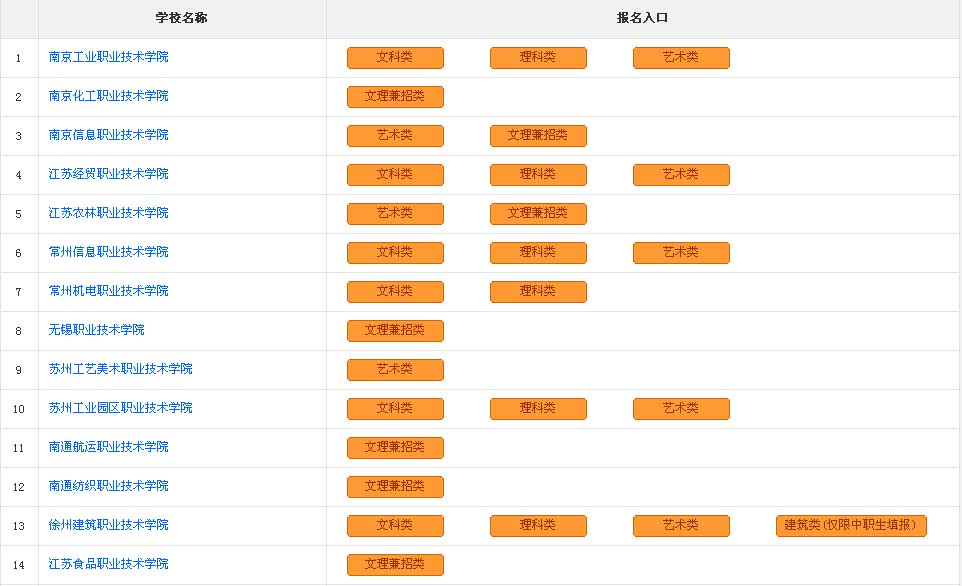
Task: Select 艺术类 for 江苏农林职业技术学院
Action: tap(395, 214)
